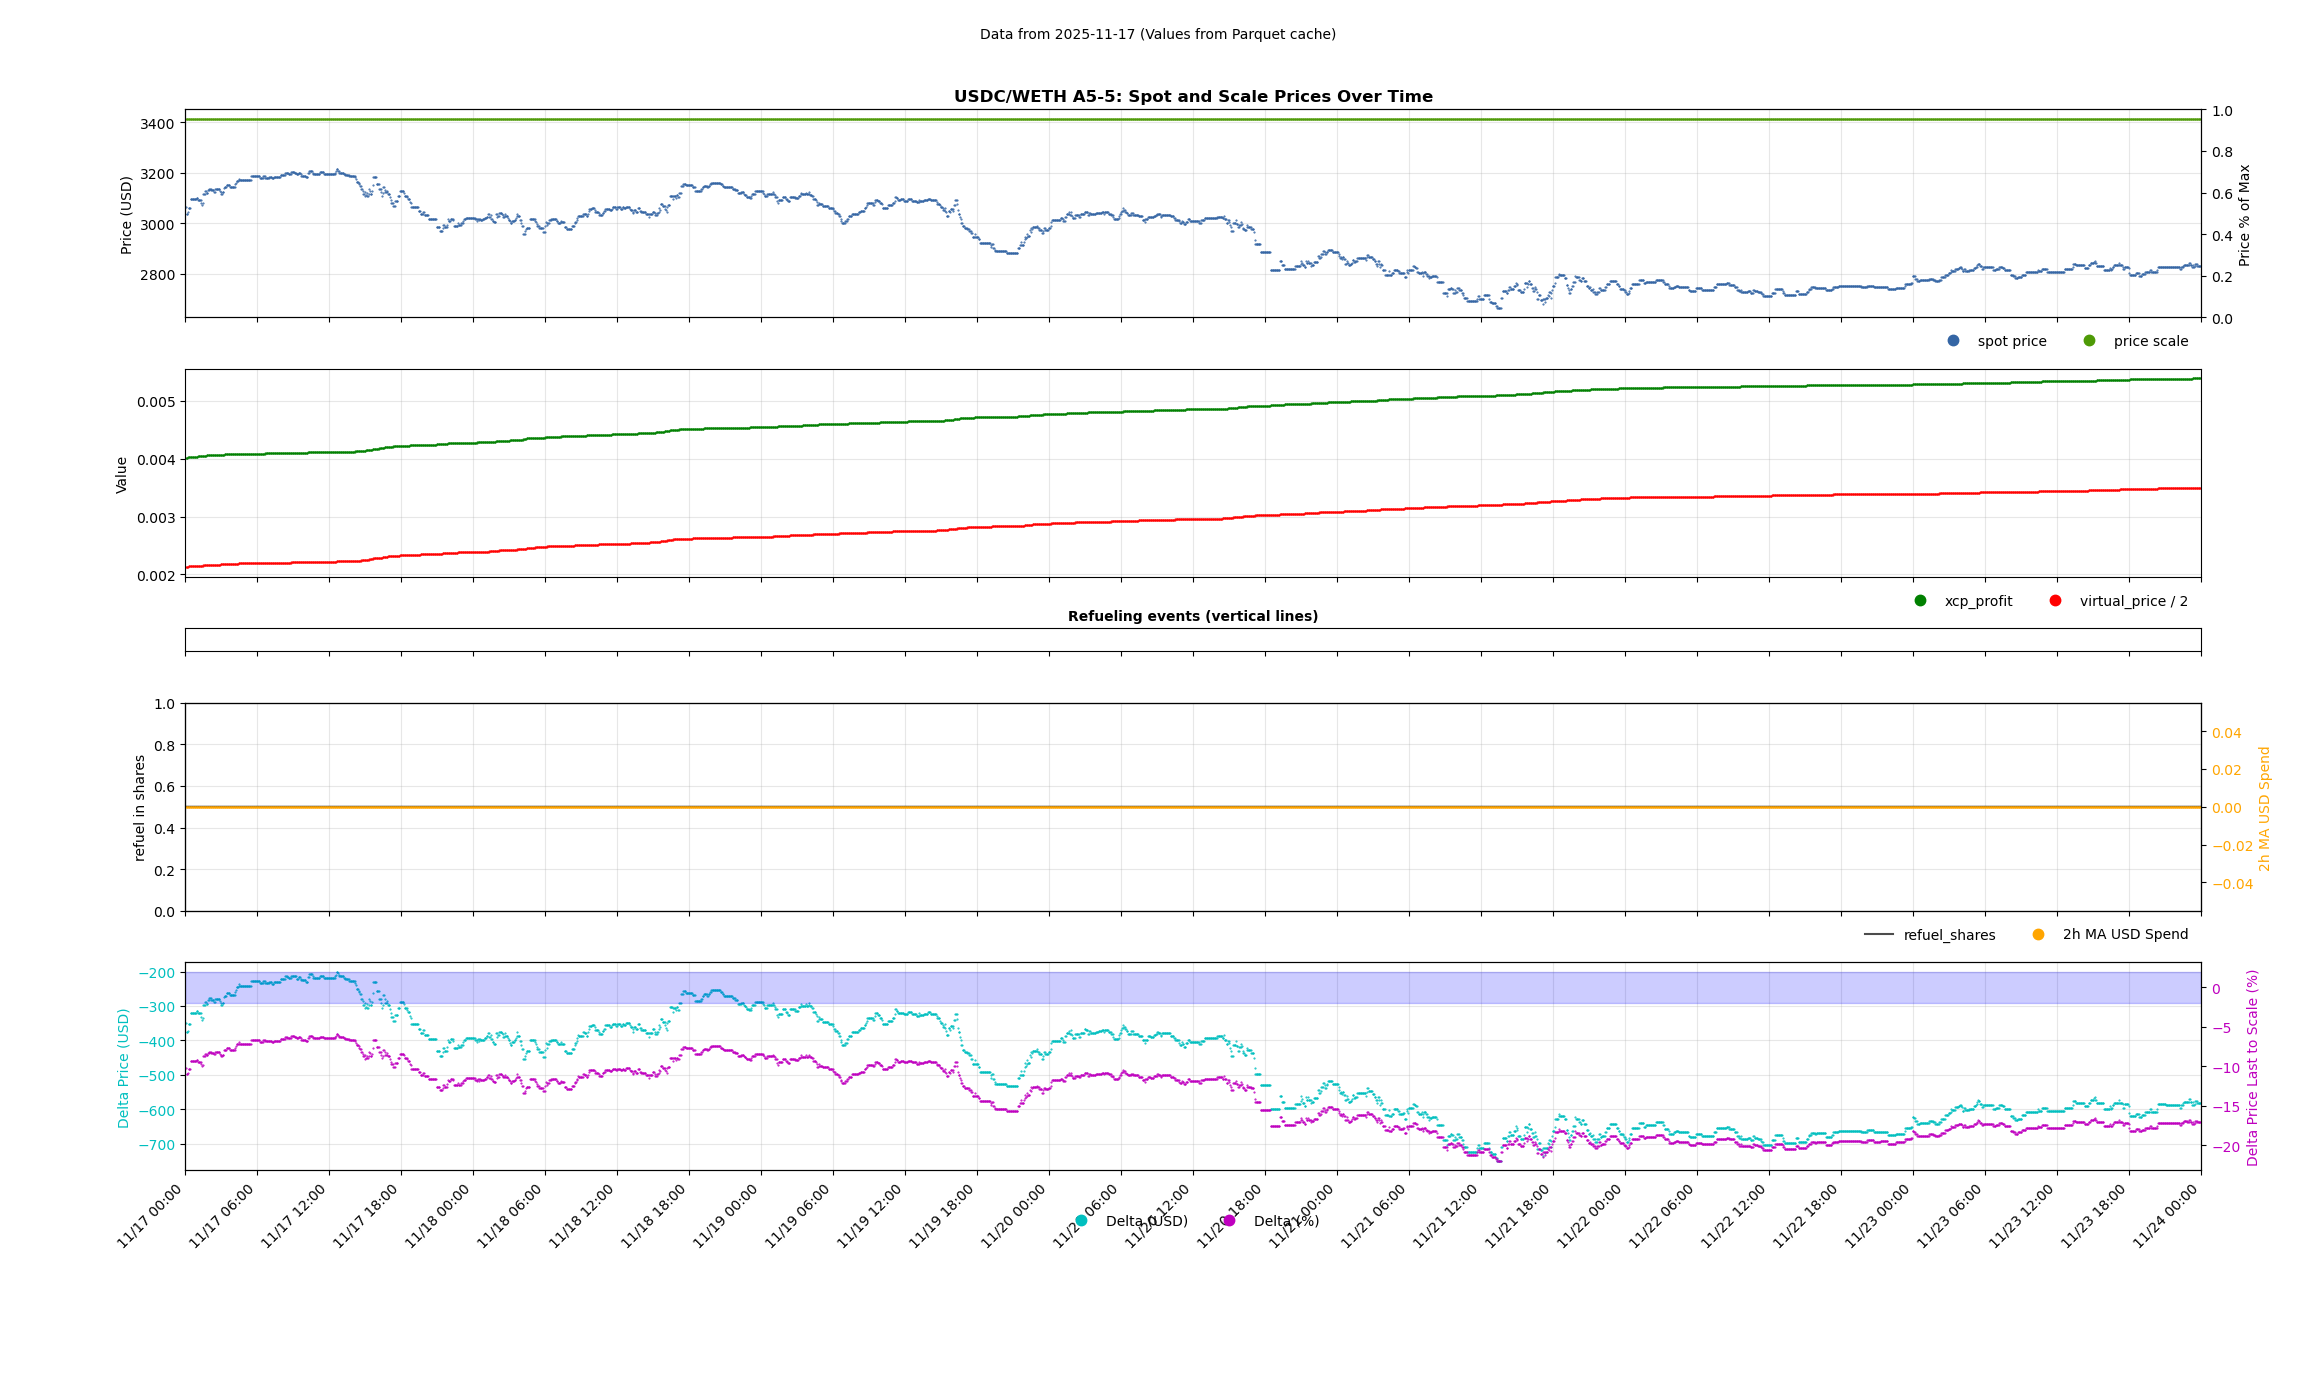This screenshot has width=2317, height=1377.
Task: Click the cyan Delta (USD) legend marker
Action: [1081, 1221]
